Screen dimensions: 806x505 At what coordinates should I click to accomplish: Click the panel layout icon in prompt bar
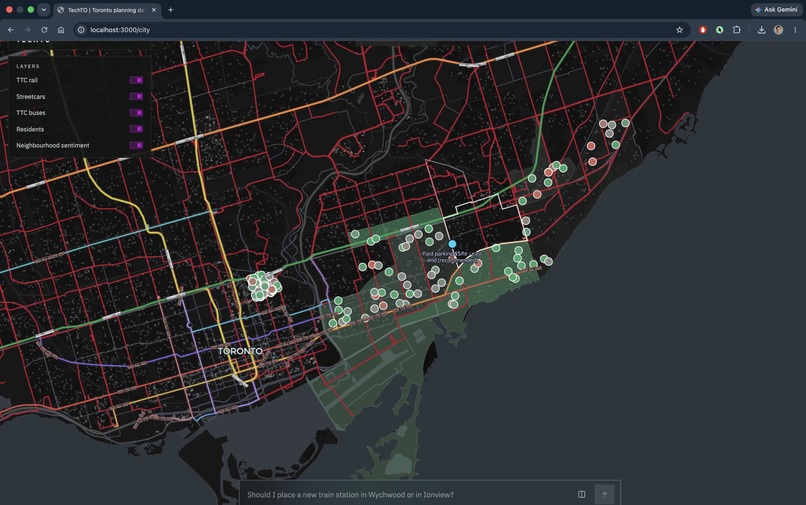(581, 494)
